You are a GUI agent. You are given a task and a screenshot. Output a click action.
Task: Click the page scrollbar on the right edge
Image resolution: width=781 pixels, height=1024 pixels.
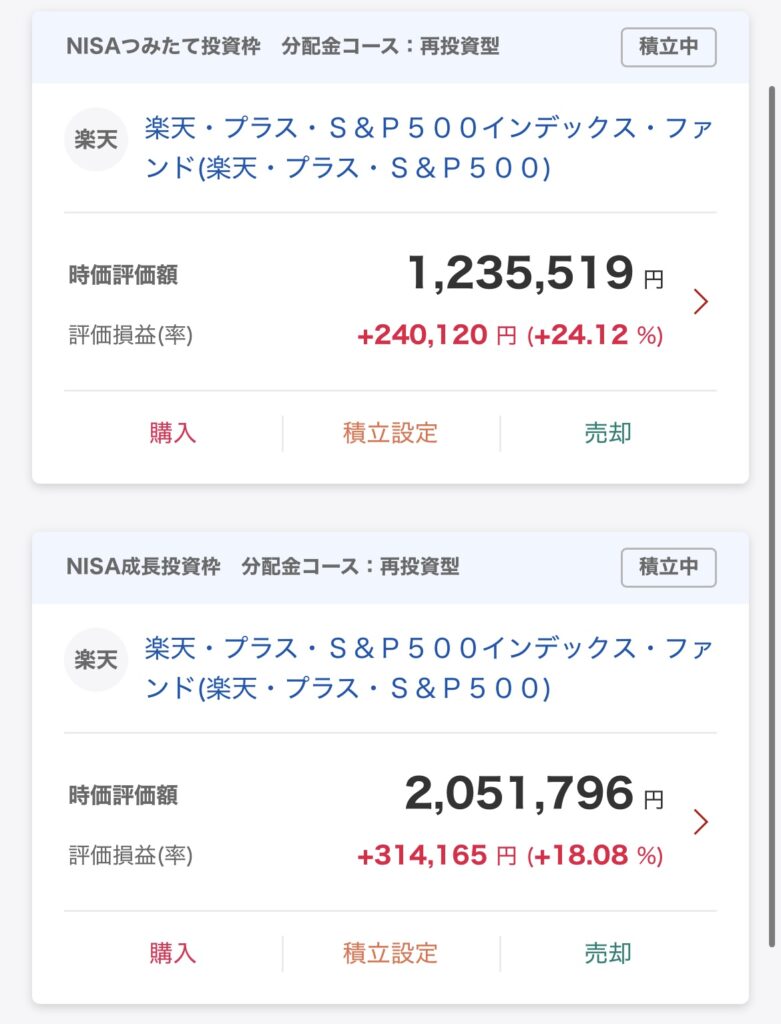[771, 500]
